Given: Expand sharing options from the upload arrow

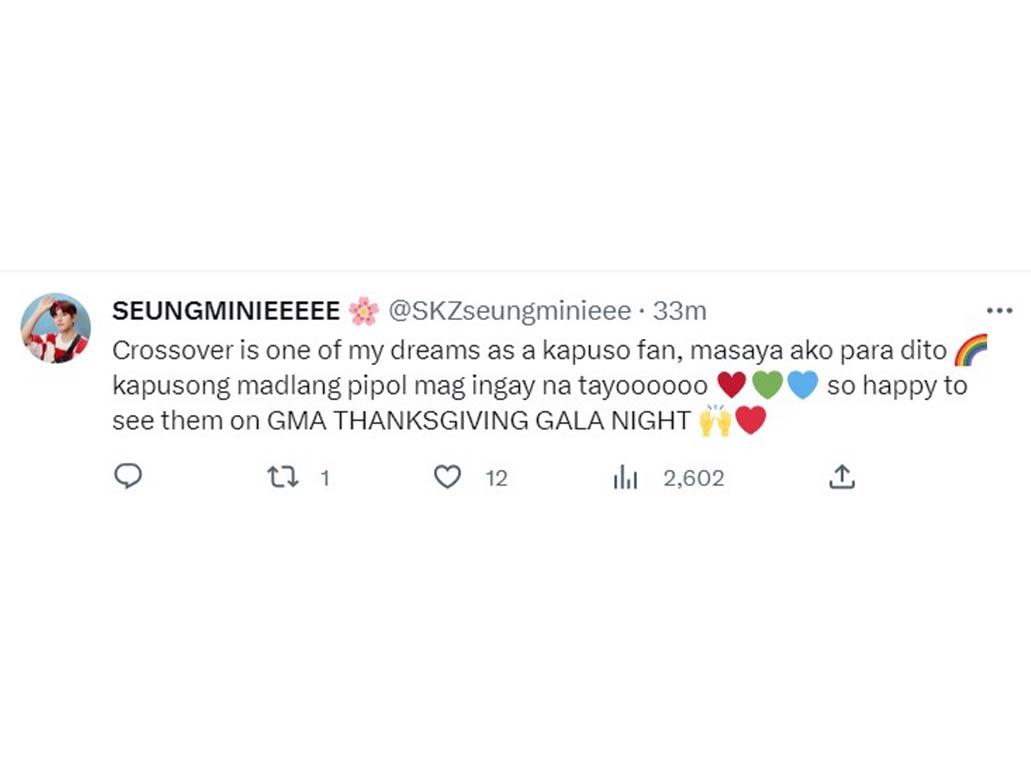Looking at the screenshot, I should click(842, 478).
